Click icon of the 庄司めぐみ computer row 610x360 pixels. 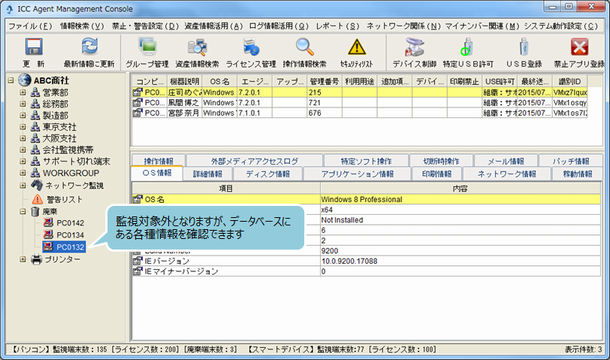pyautogui.click(x=137, y=92)
